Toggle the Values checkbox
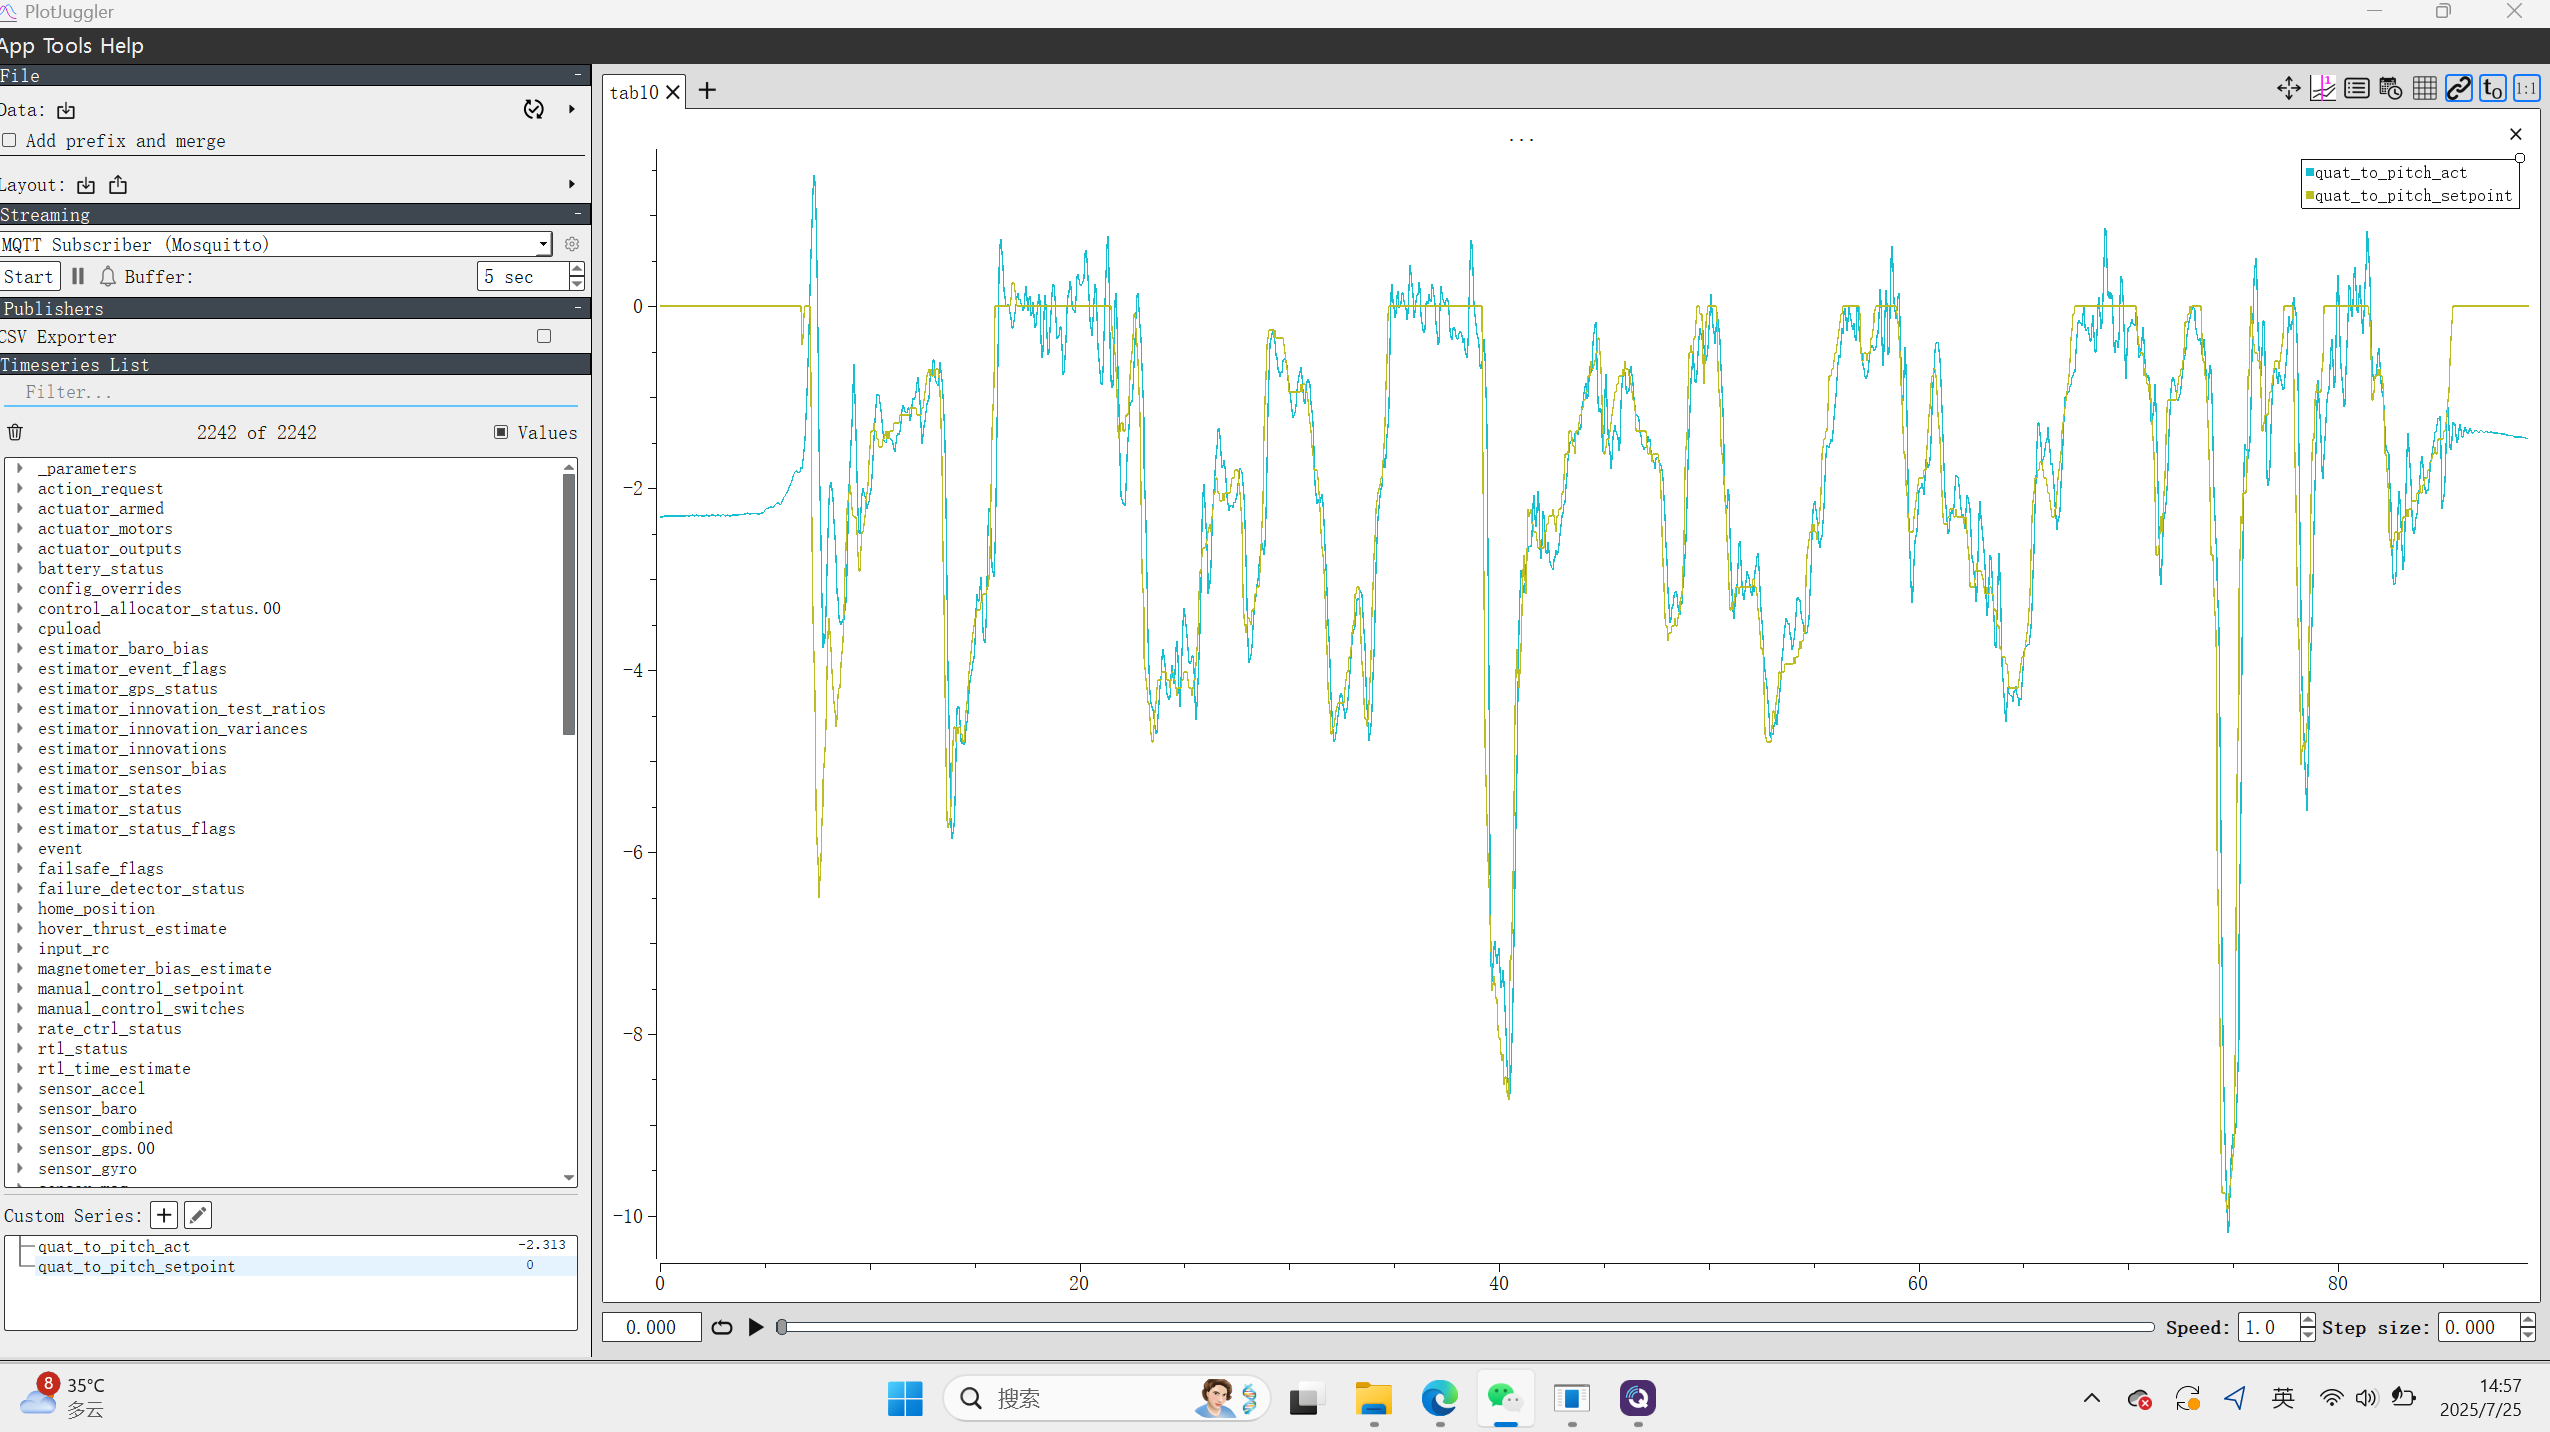The image size is (2550, 1432). 501,432
